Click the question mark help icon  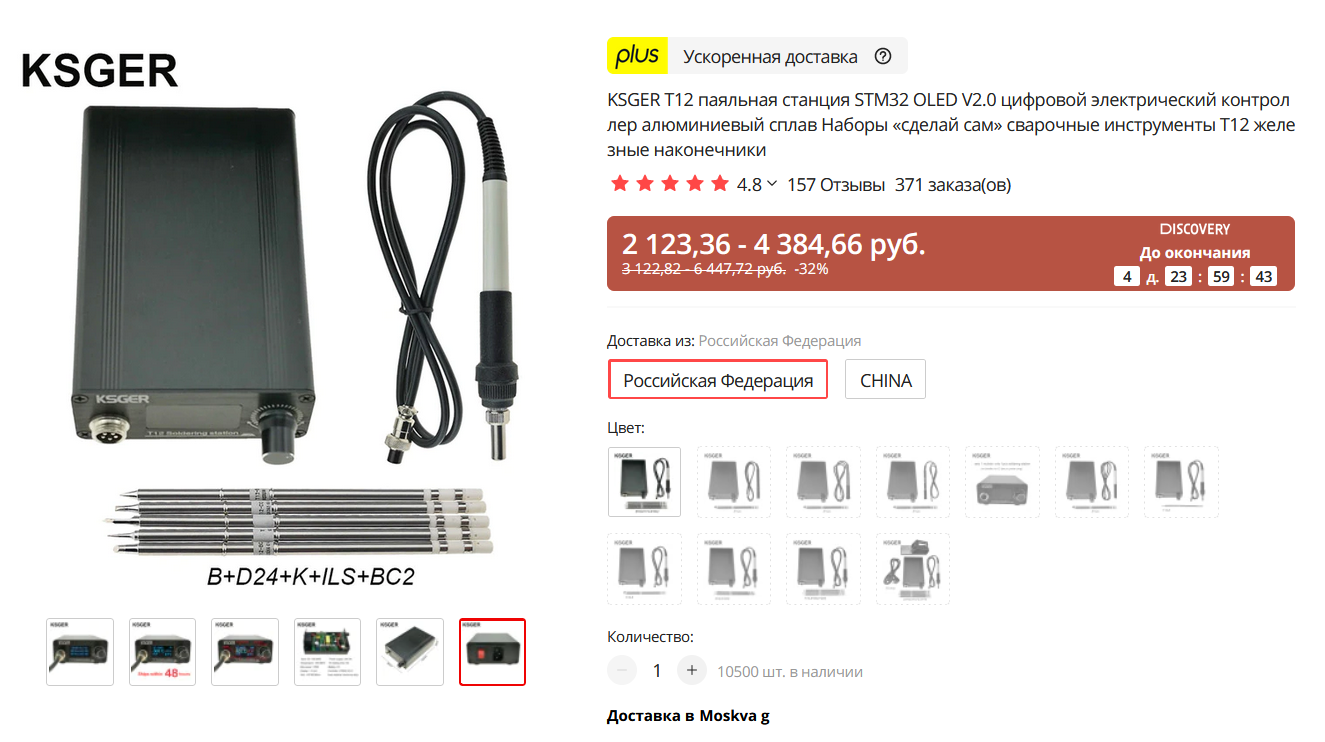click(x=882, y=56)
